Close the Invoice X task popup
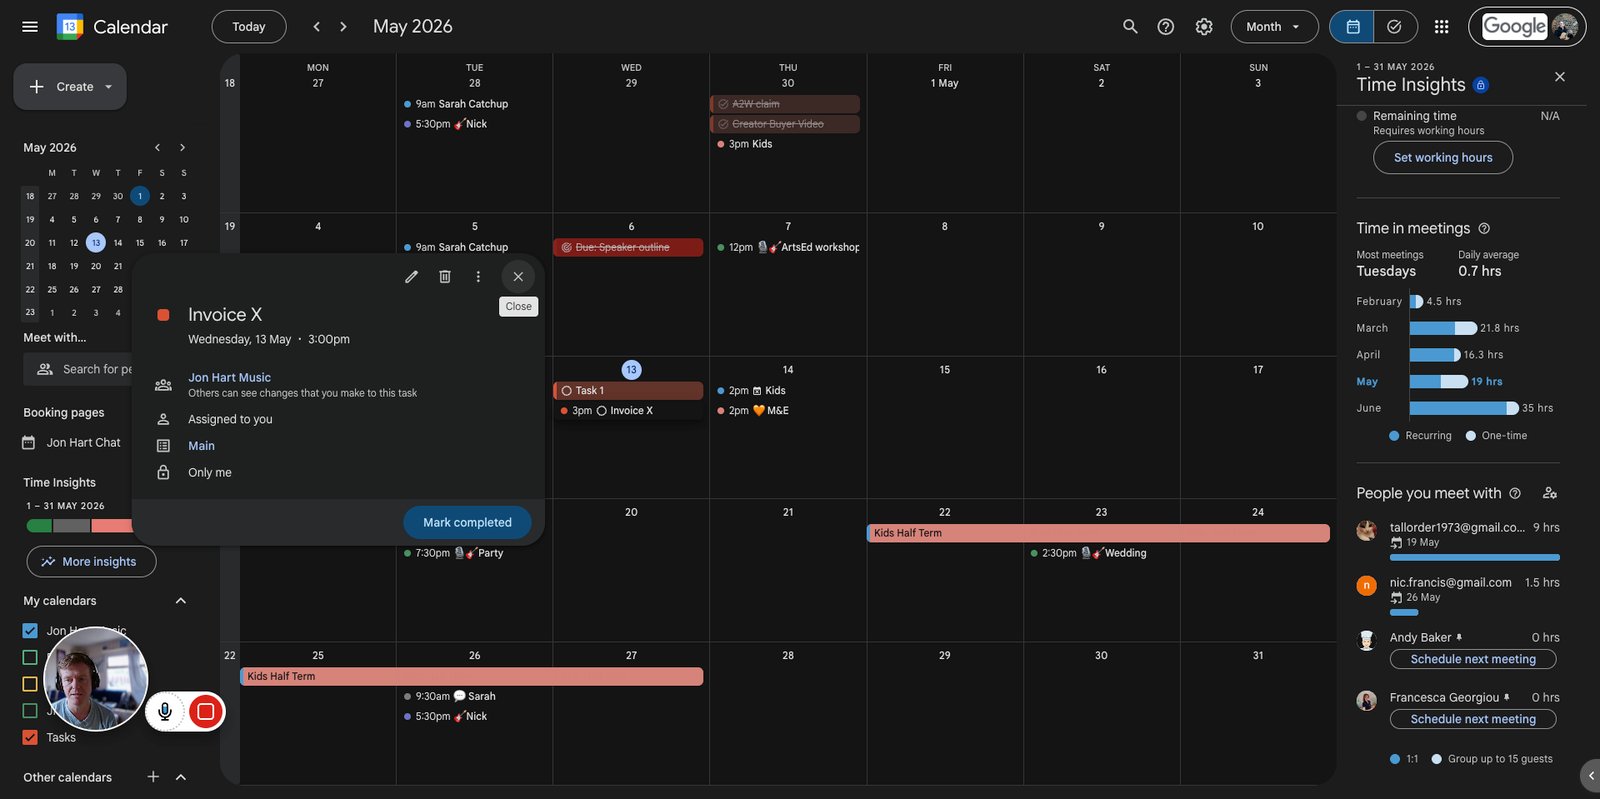The height and width of the screenshot is (799, 1600). (518, 277)
